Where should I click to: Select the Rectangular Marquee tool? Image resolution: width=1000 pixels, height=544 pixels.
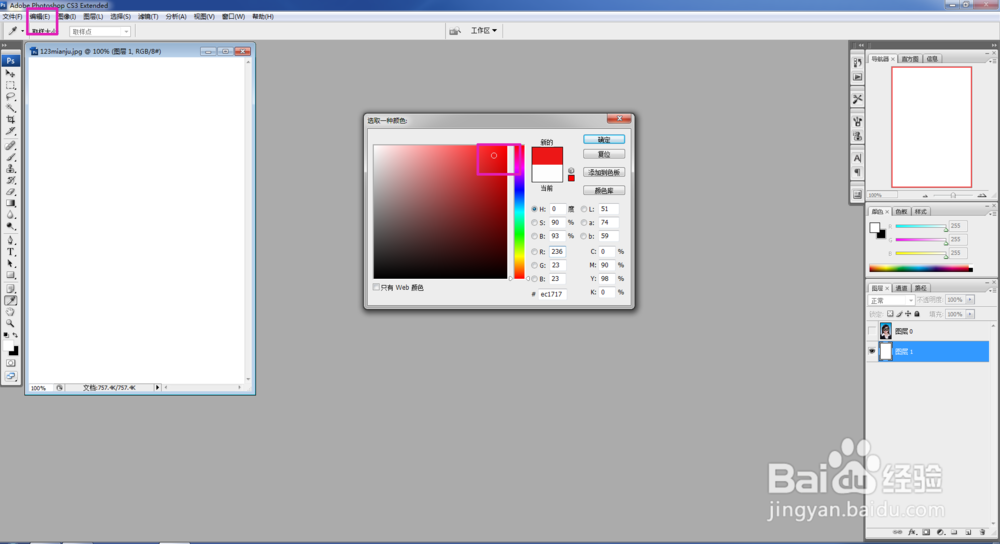click(11, 85)
